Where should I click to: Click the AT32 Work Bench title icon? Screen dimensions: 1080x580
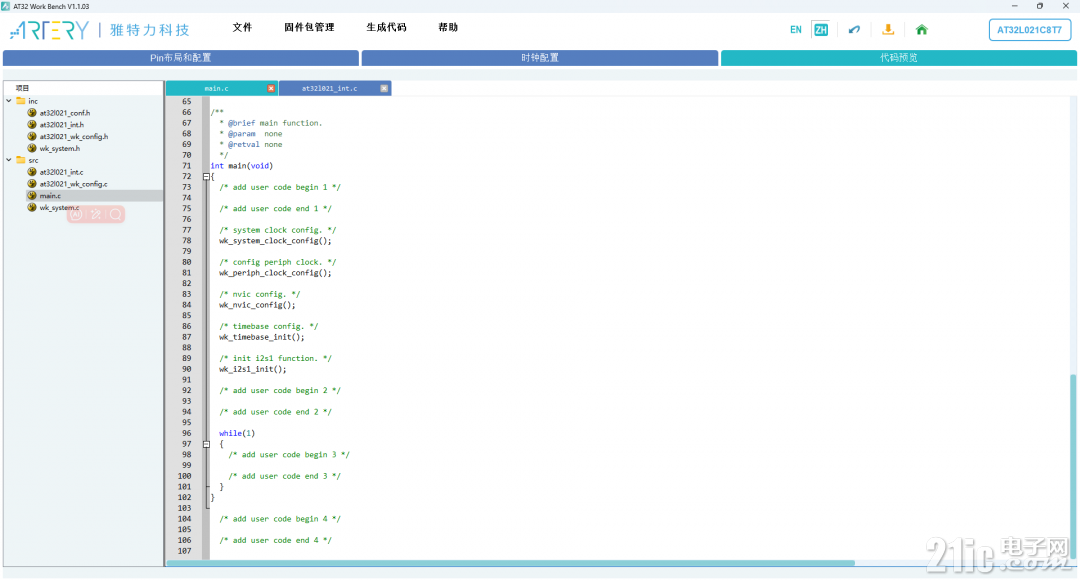tap(6, 6)
